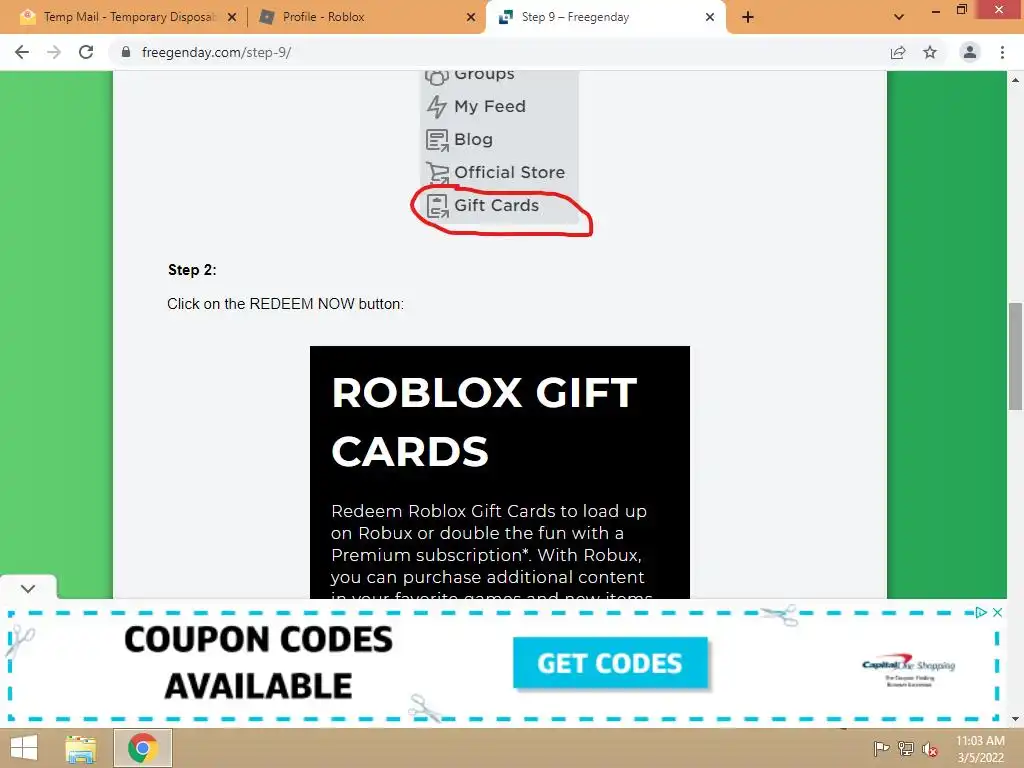
Task: Click the muted volume tray icon
Action: (929, 748)
